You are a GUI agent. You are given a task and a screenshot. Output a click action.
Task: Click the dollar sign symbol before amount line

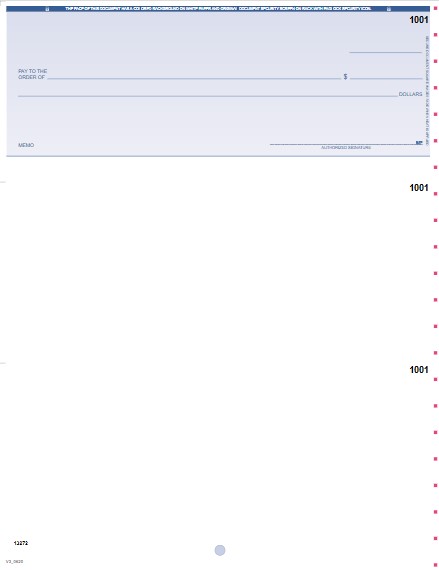click(345, 77)
